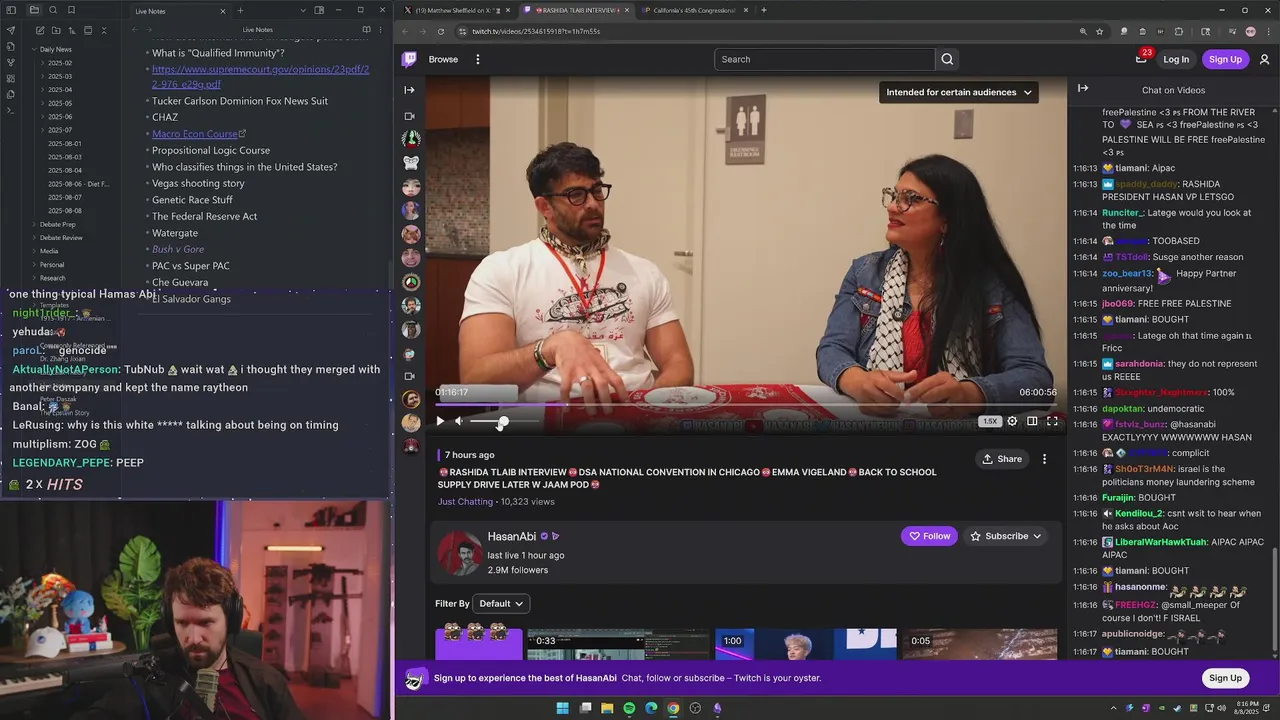The image size is (1280, 720).
Task: Bookmark the page with the star icon
Action: pos(1099,31)
